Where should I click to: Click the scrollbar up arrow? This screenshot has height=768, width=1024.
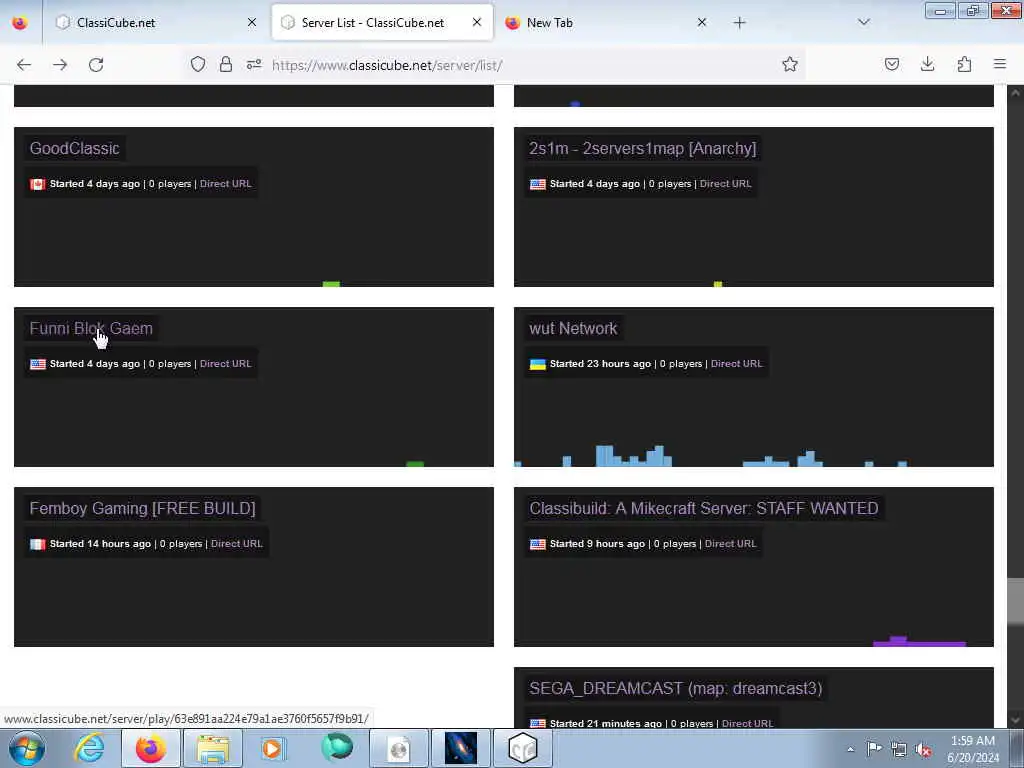1015,93
